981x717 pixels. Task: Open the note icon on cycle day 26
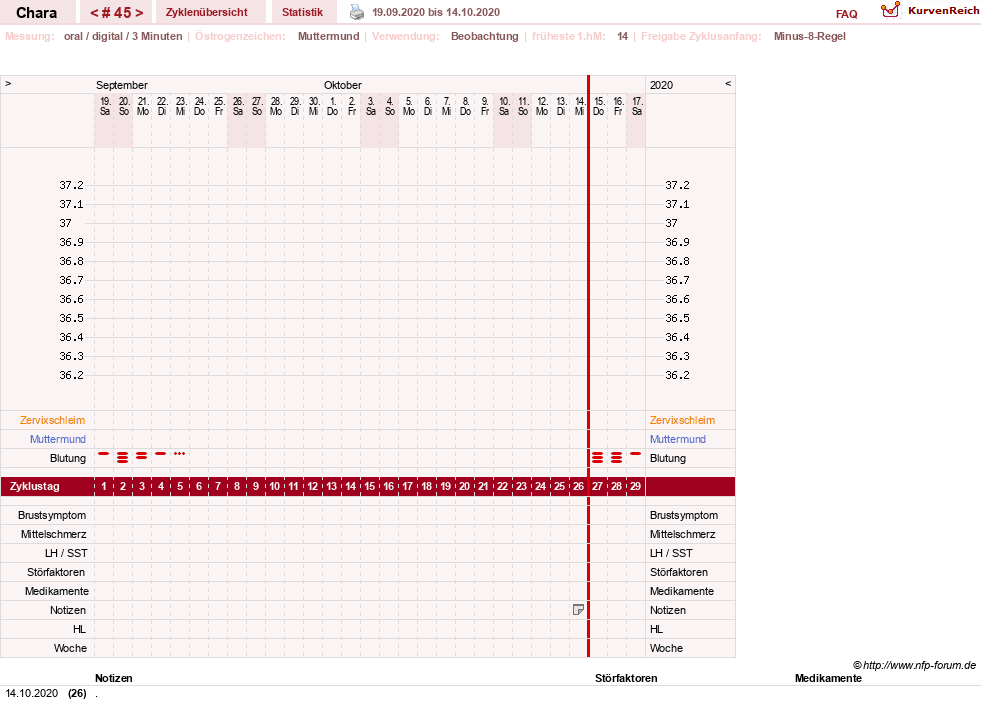click(x=578, y=609)
